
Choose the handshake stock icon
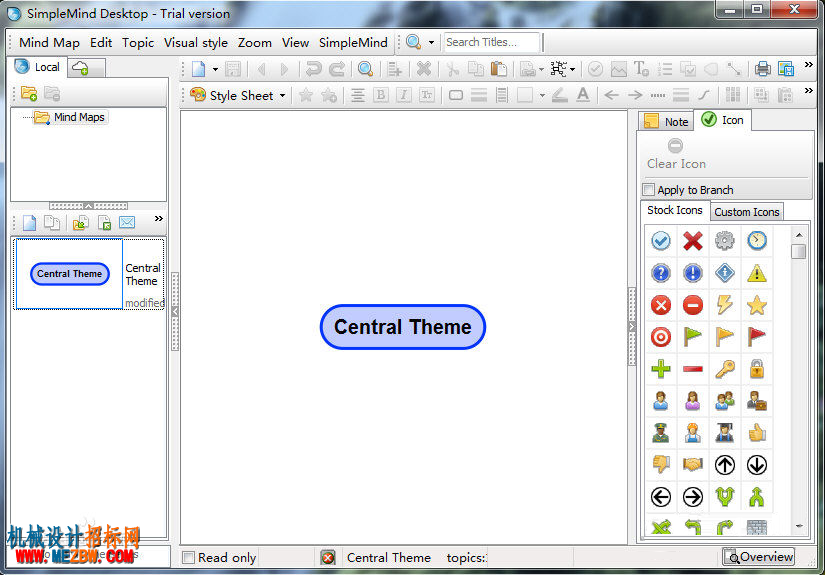coord(693,465)
